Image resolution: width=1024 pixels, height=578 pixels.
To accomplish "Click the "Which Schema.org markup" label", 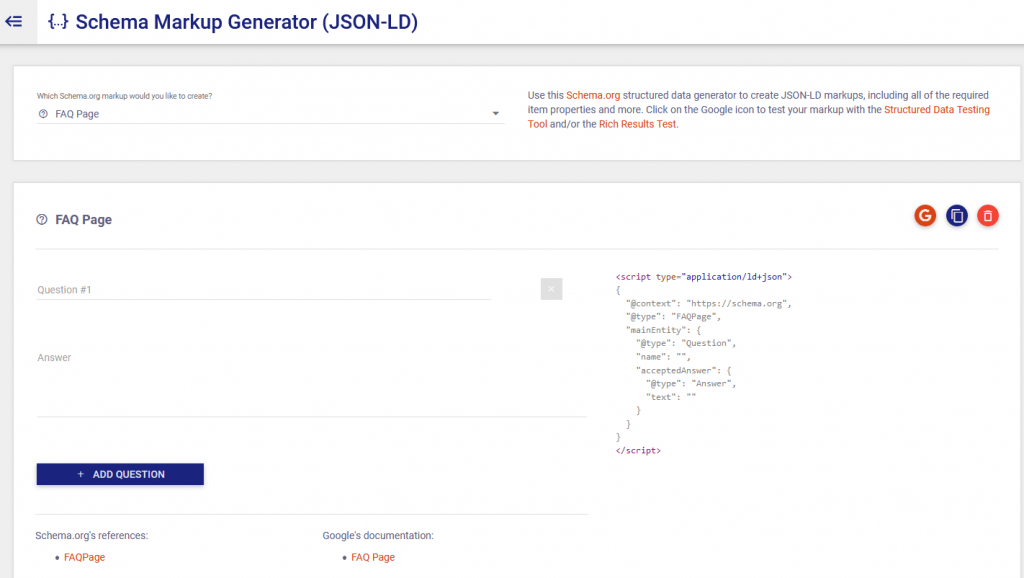I will coord(124,96).
